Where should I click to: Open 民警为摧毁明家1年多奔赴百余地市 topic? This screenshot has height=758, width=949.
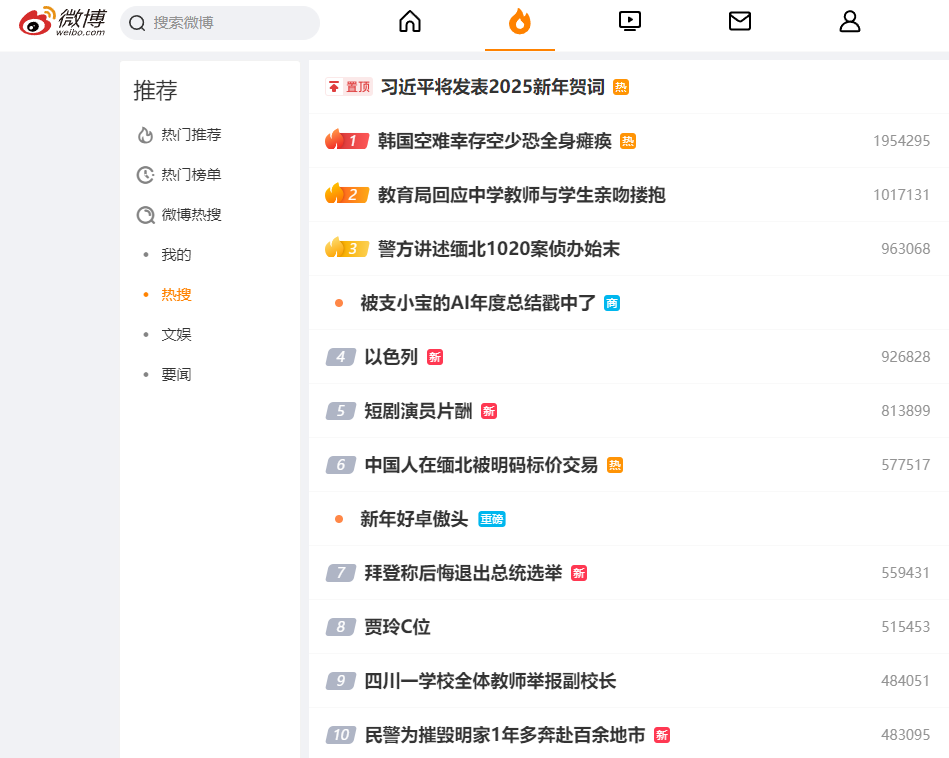point(505,735)
